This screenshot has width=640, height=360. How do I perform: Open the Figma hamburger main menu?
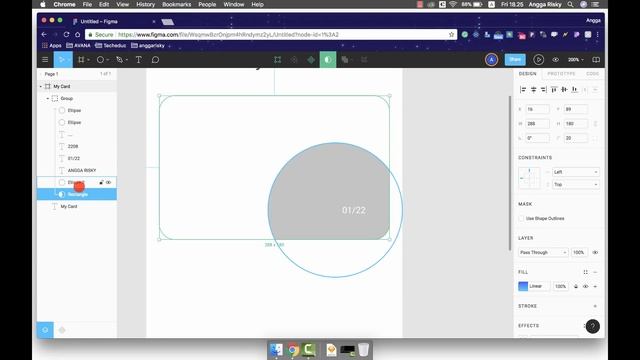point(45,60)
